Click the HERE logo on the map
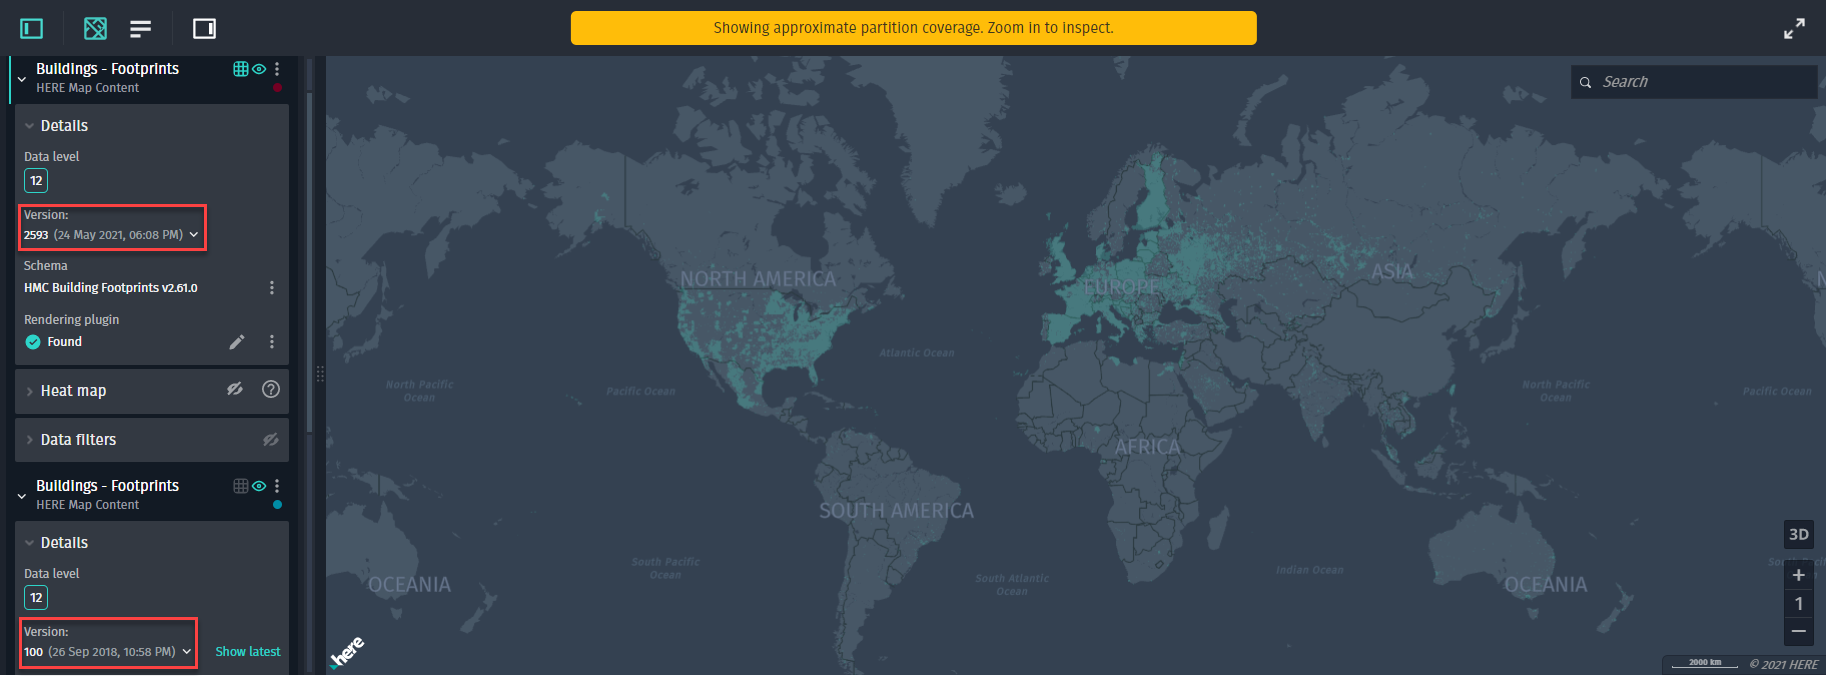The image size is (1826, 676). (x=348, y=652)
